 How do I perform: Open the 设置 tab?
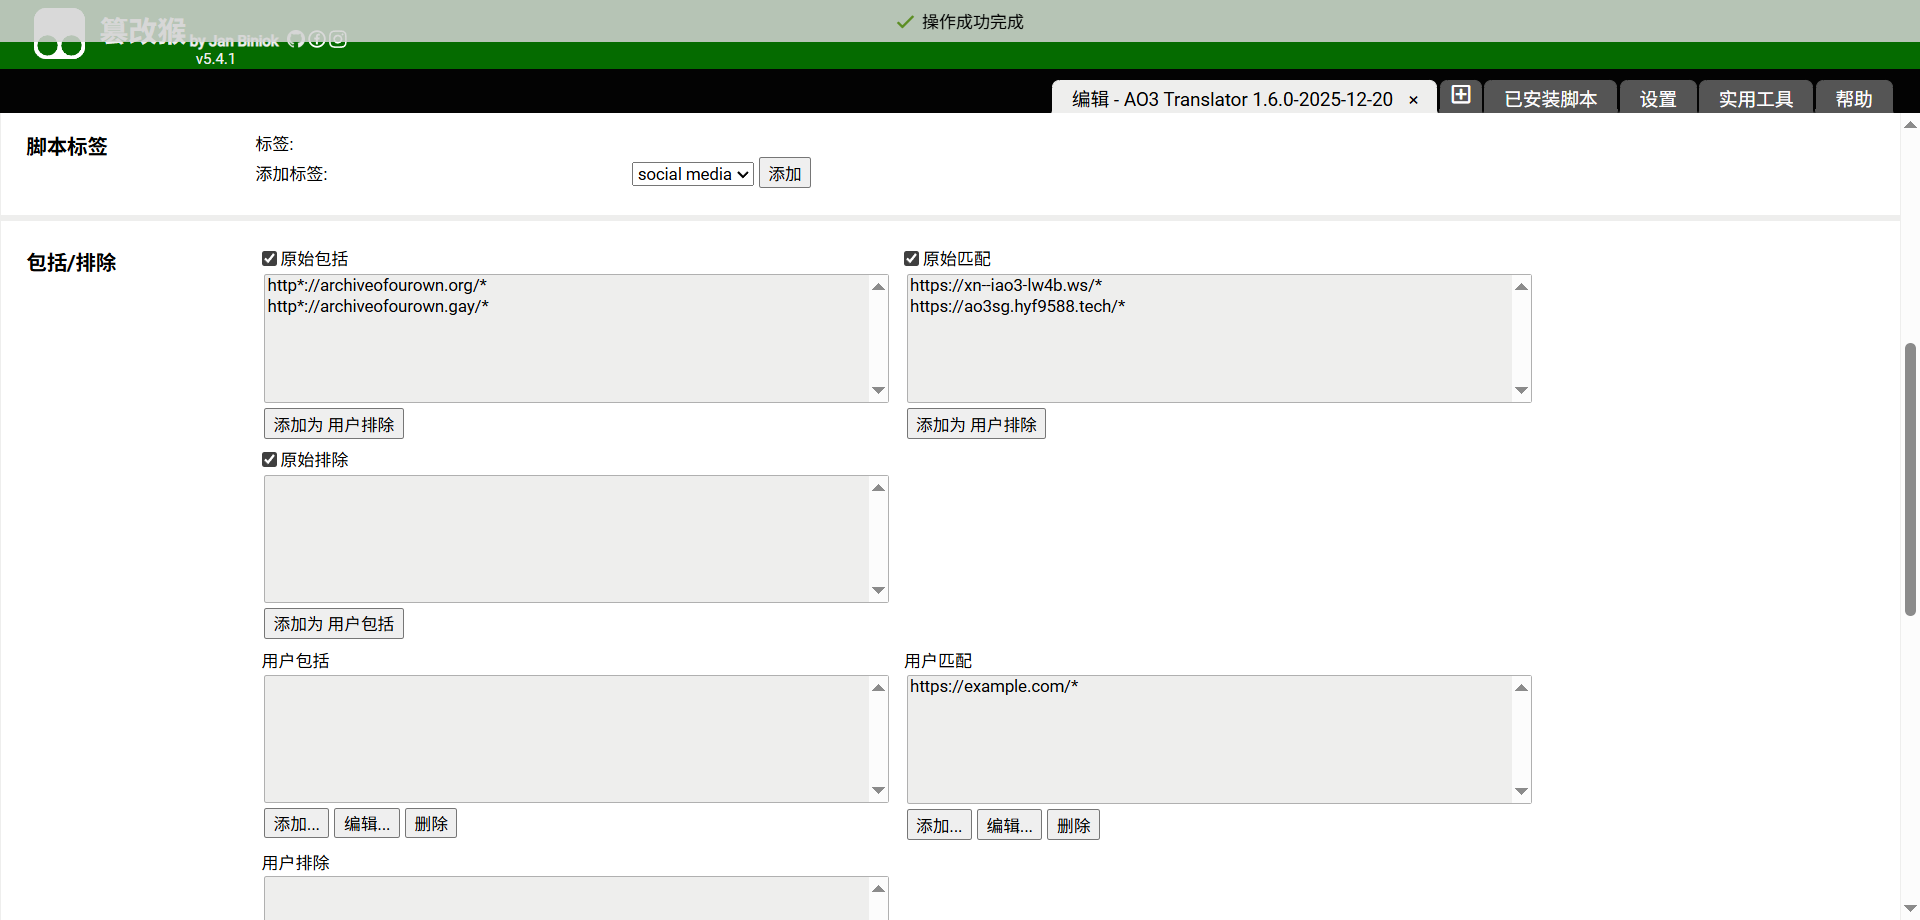[x=1657, y=99]
